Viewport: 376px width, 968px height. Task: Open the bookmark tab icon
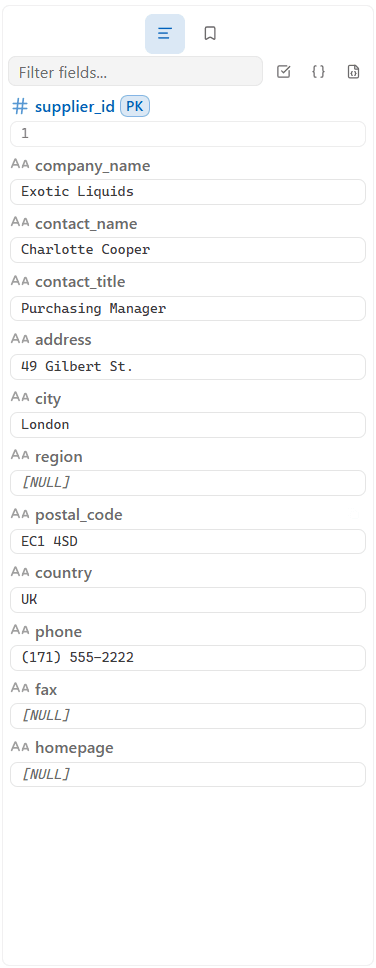click(x=210, y=33)
